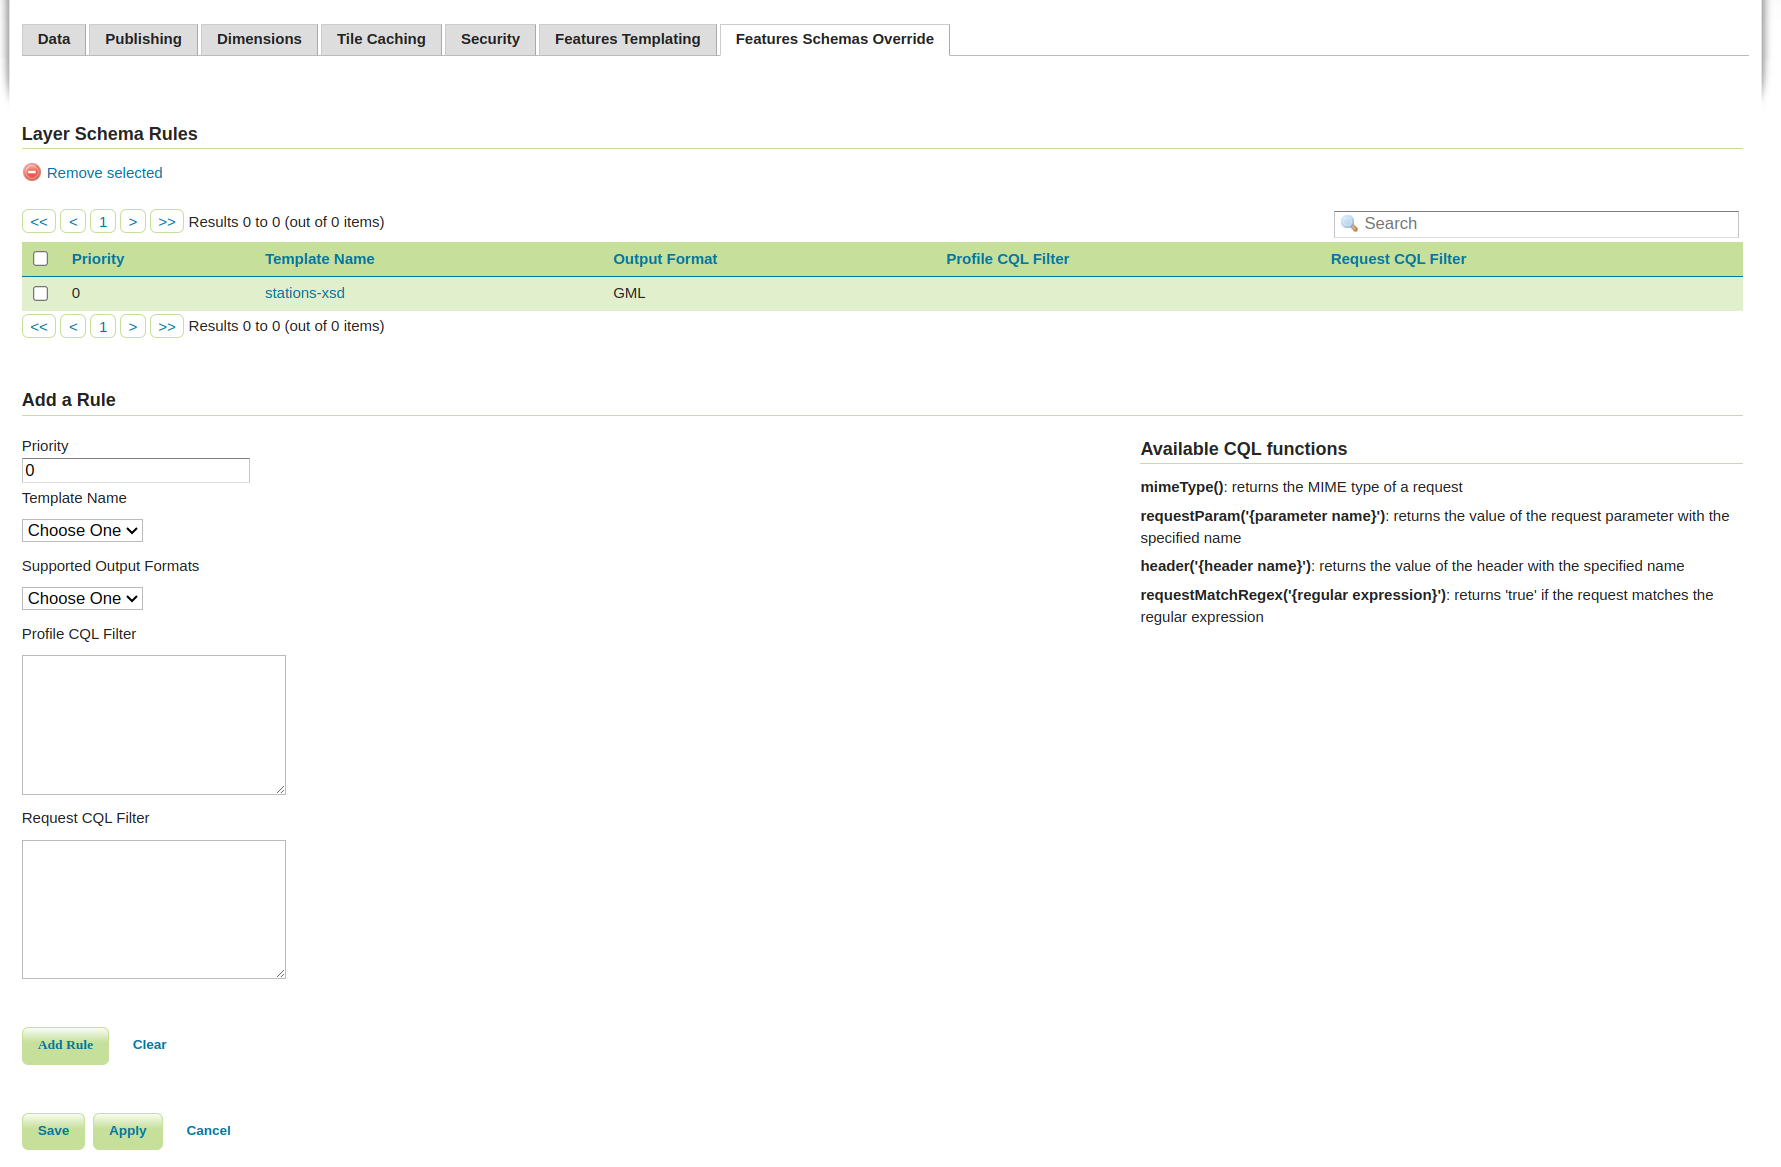The width and height of the screenshot is (1781, 1167).
Task: Go to last page in top pager
Action: coord(167,222)
